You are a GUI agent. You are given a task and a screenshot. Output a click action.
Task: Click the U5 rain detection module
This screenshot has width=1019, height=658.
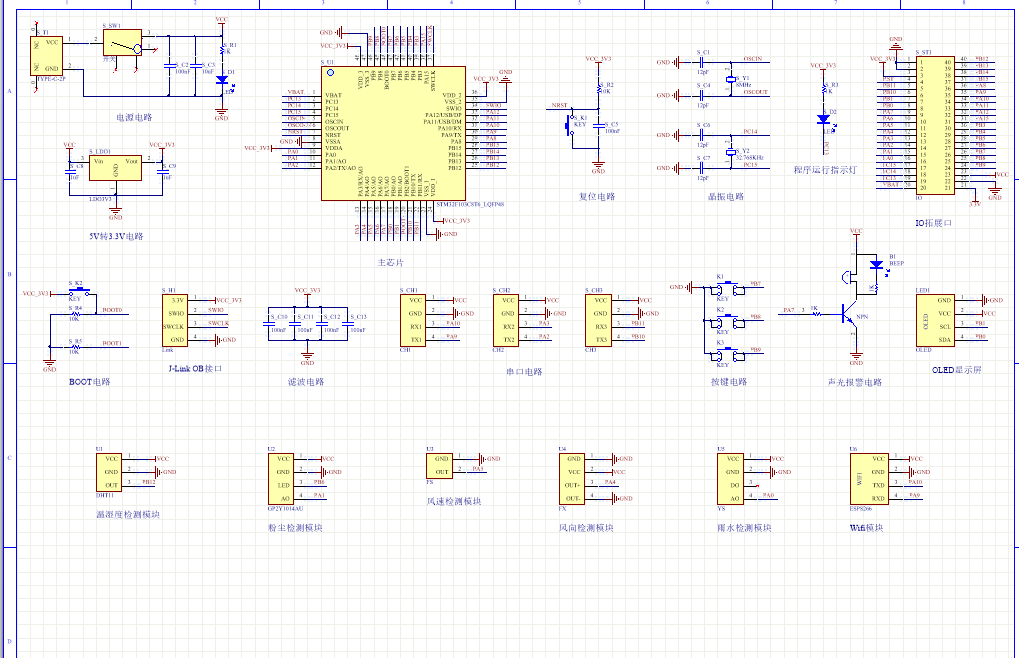[729, 477]
